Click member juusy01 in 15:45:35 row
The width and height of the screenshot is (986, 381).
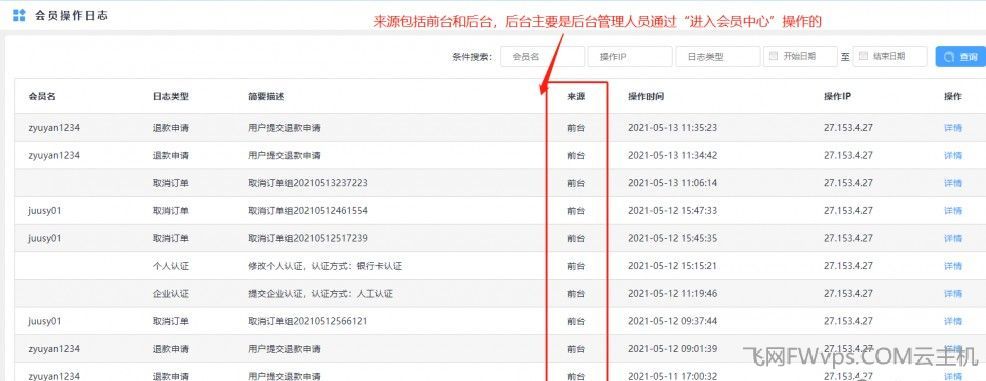tap(45, 238)
